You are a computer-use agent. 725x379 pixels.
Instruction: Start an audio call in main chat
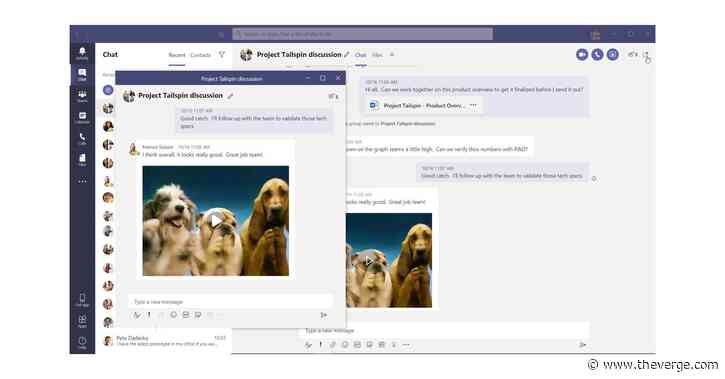pyautogui.click(x=597, y=55)
